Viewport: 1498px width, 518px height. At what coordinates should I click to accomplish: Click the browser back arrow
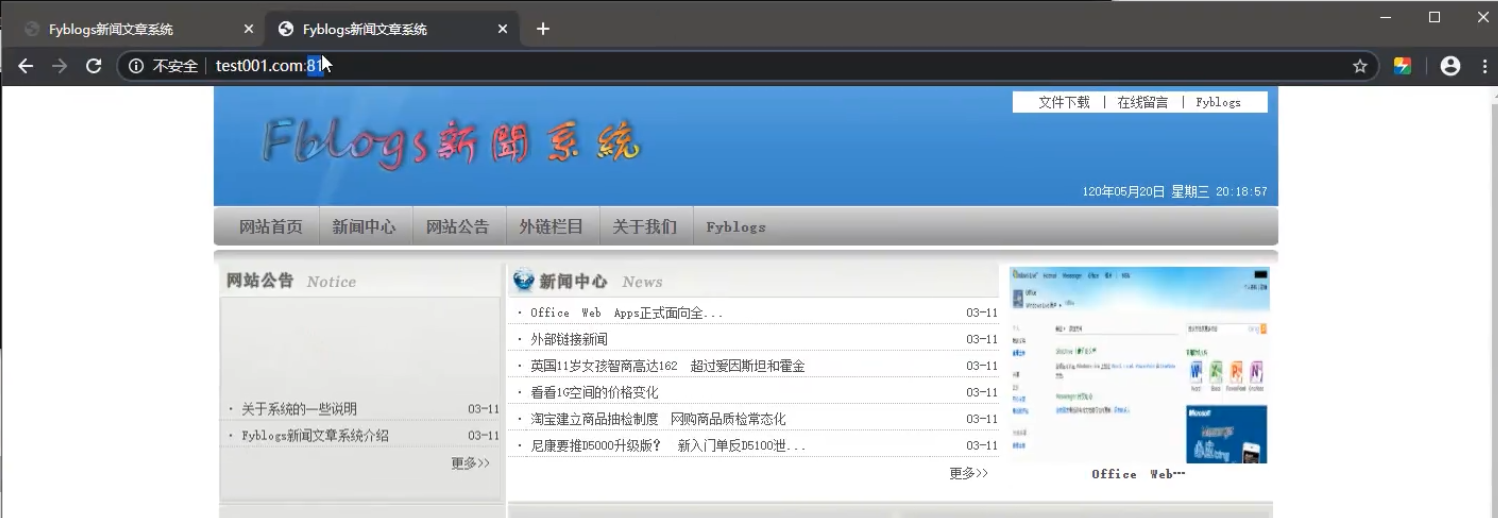[x=26, y=66]
